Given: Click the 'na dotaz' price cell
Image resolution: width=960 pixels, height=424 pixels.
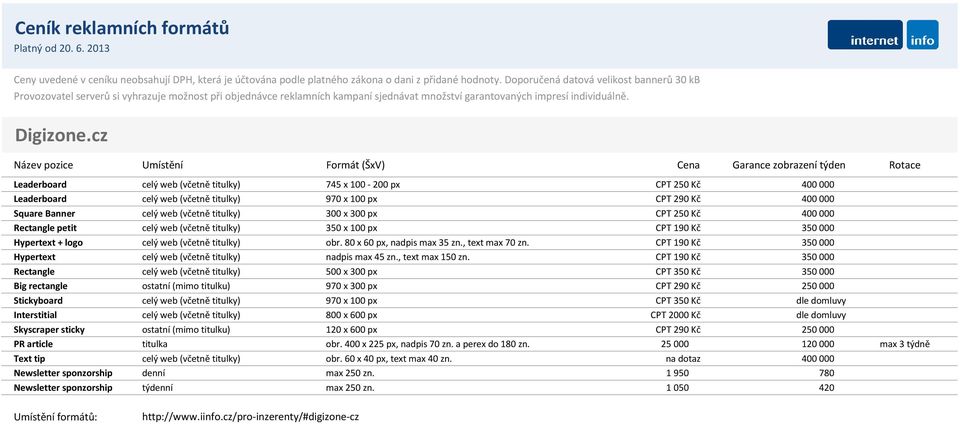Looking at the screenshot, I should pos(683,359).
